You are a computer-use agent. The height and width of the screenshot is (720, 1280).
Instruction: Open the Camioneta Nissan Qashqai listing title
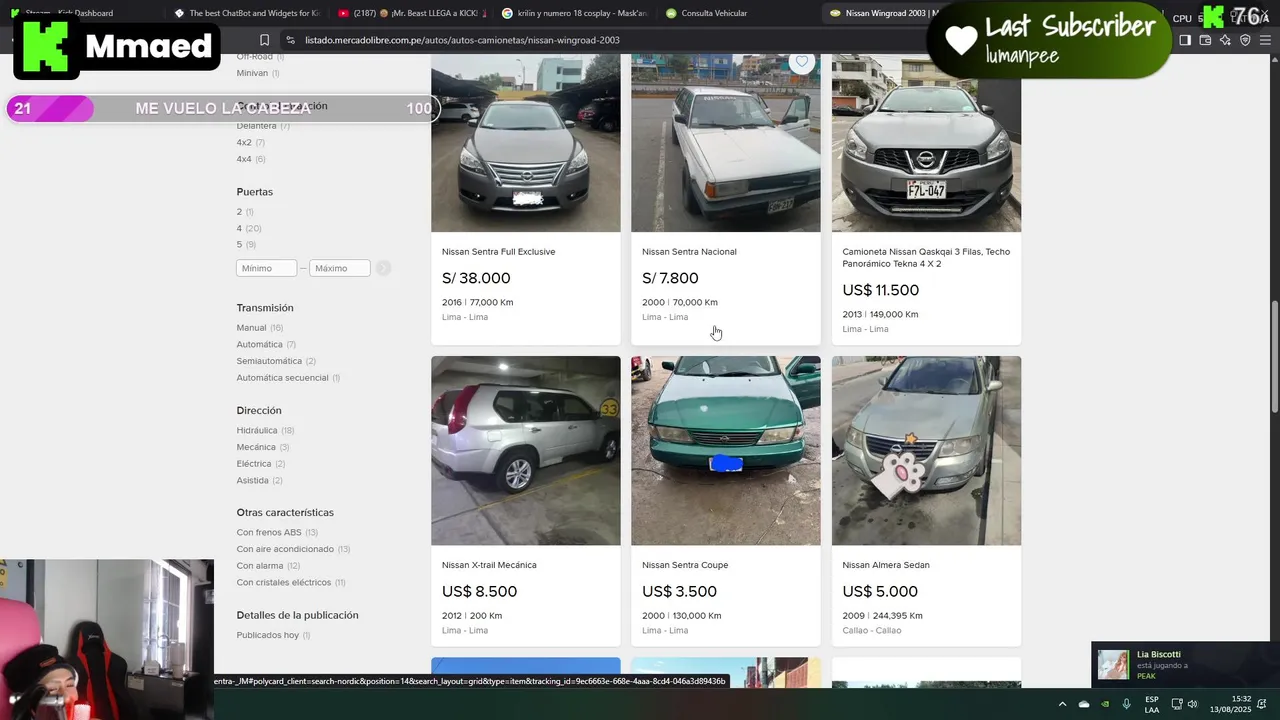click(x=926, y=258)
